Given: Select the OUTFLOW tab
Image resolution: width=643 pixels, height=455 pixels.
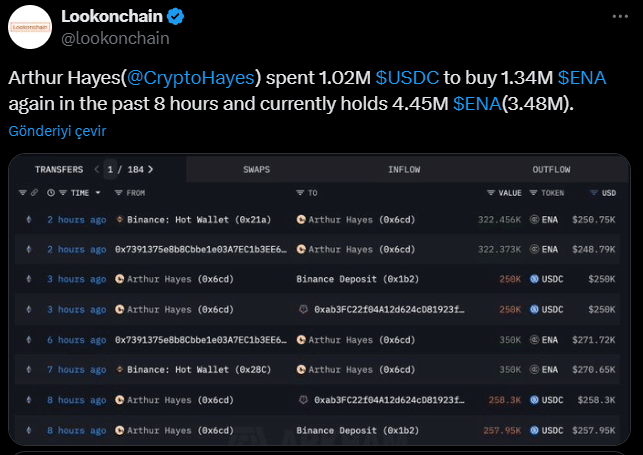Looking at the screenshot, I should click(x=551, y=170).
